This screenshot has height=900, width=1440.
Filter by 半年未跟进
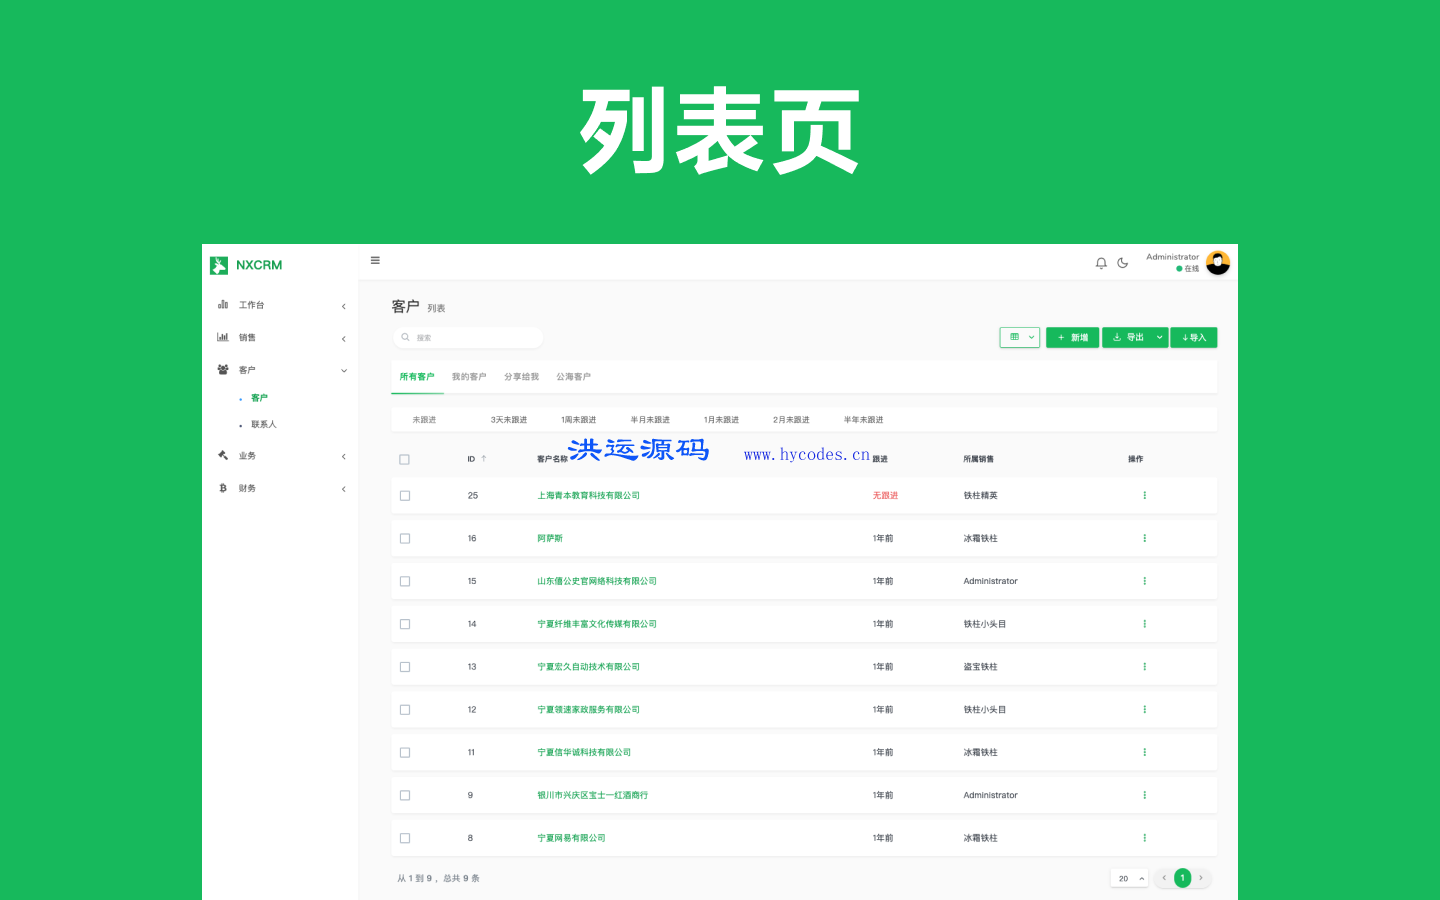[x=863, y=420]
